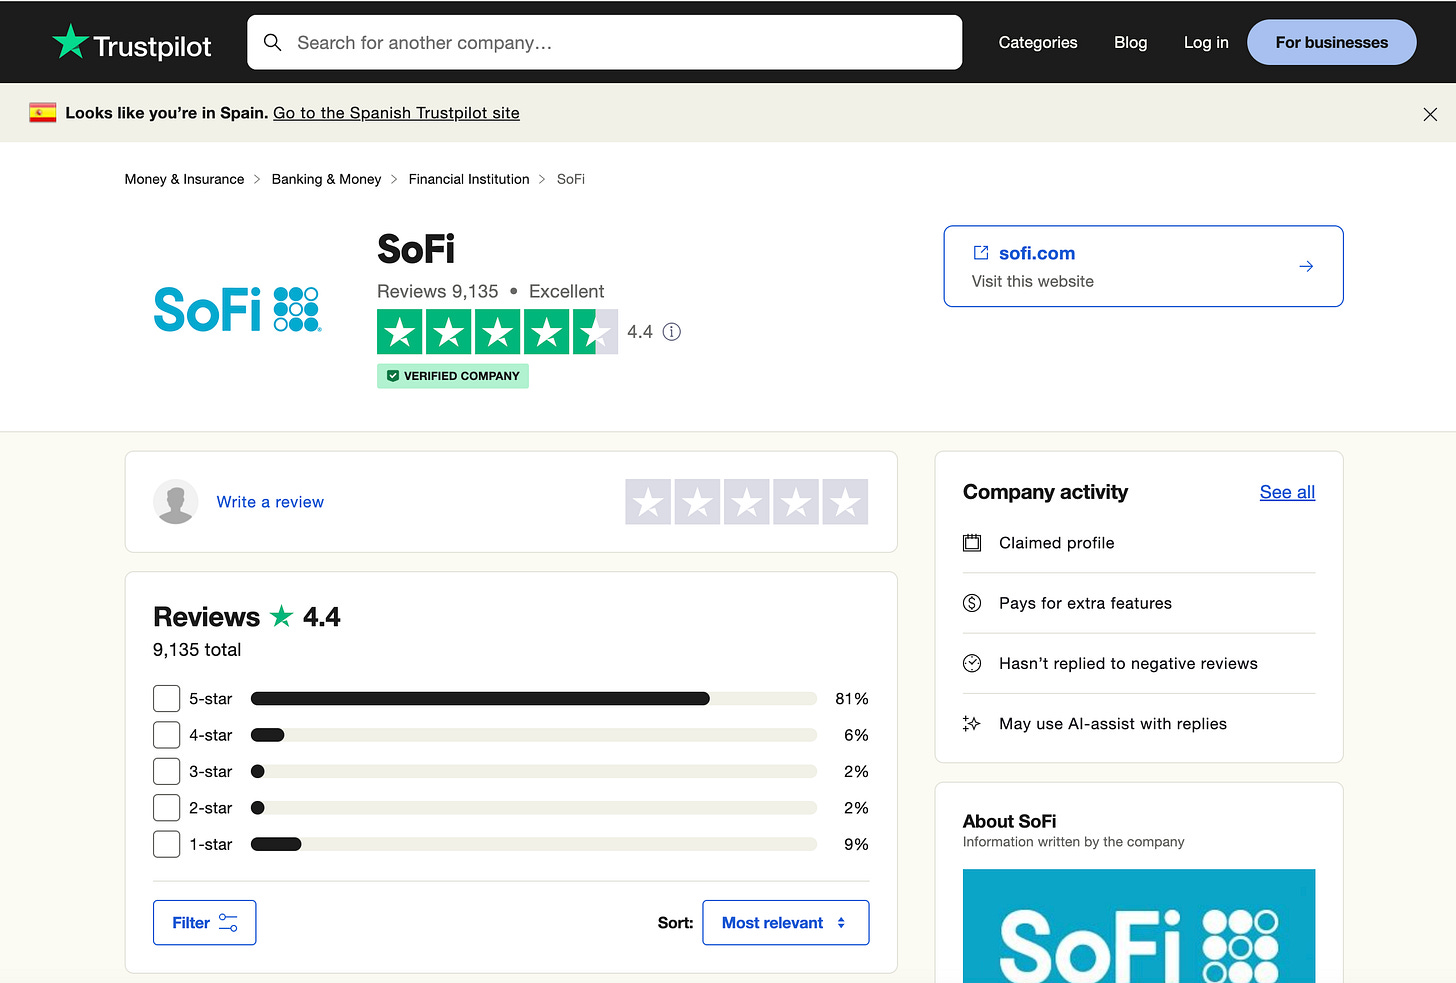Click the green star beside Reviews 4.4
This screenshot has width=1456, height=983.
282,616
